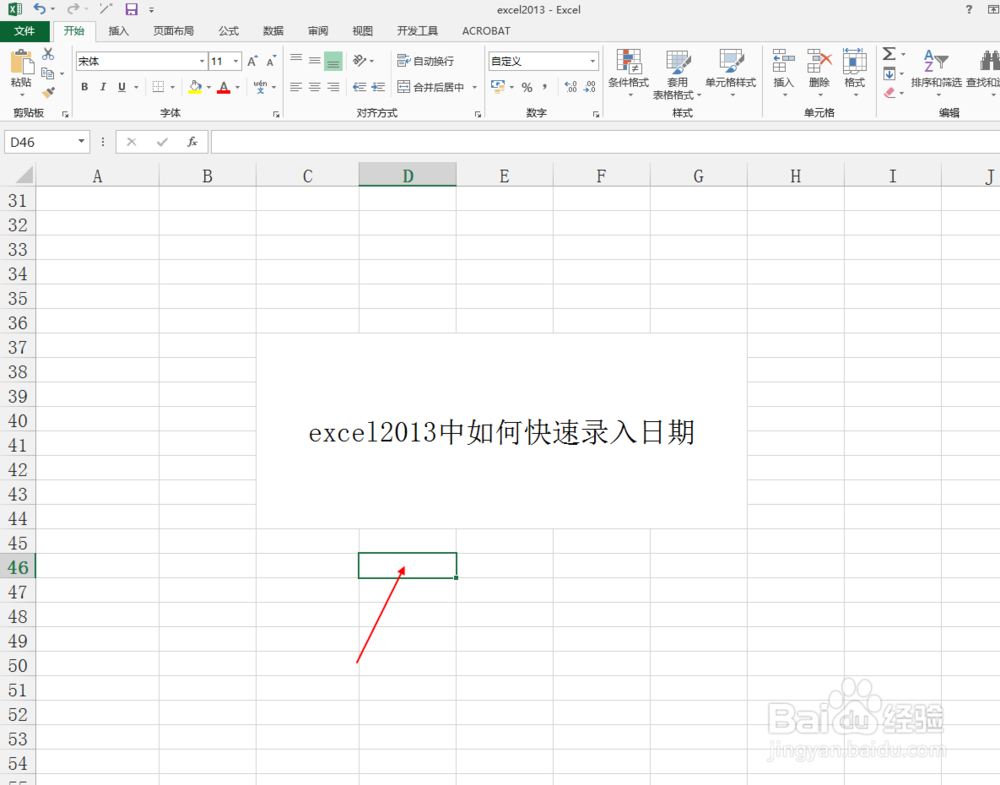Image resolution: width=1000 pixels, height=785 pixels.
Task: Click the Copy icon in clipboard group
Action: tap(48, 73)
